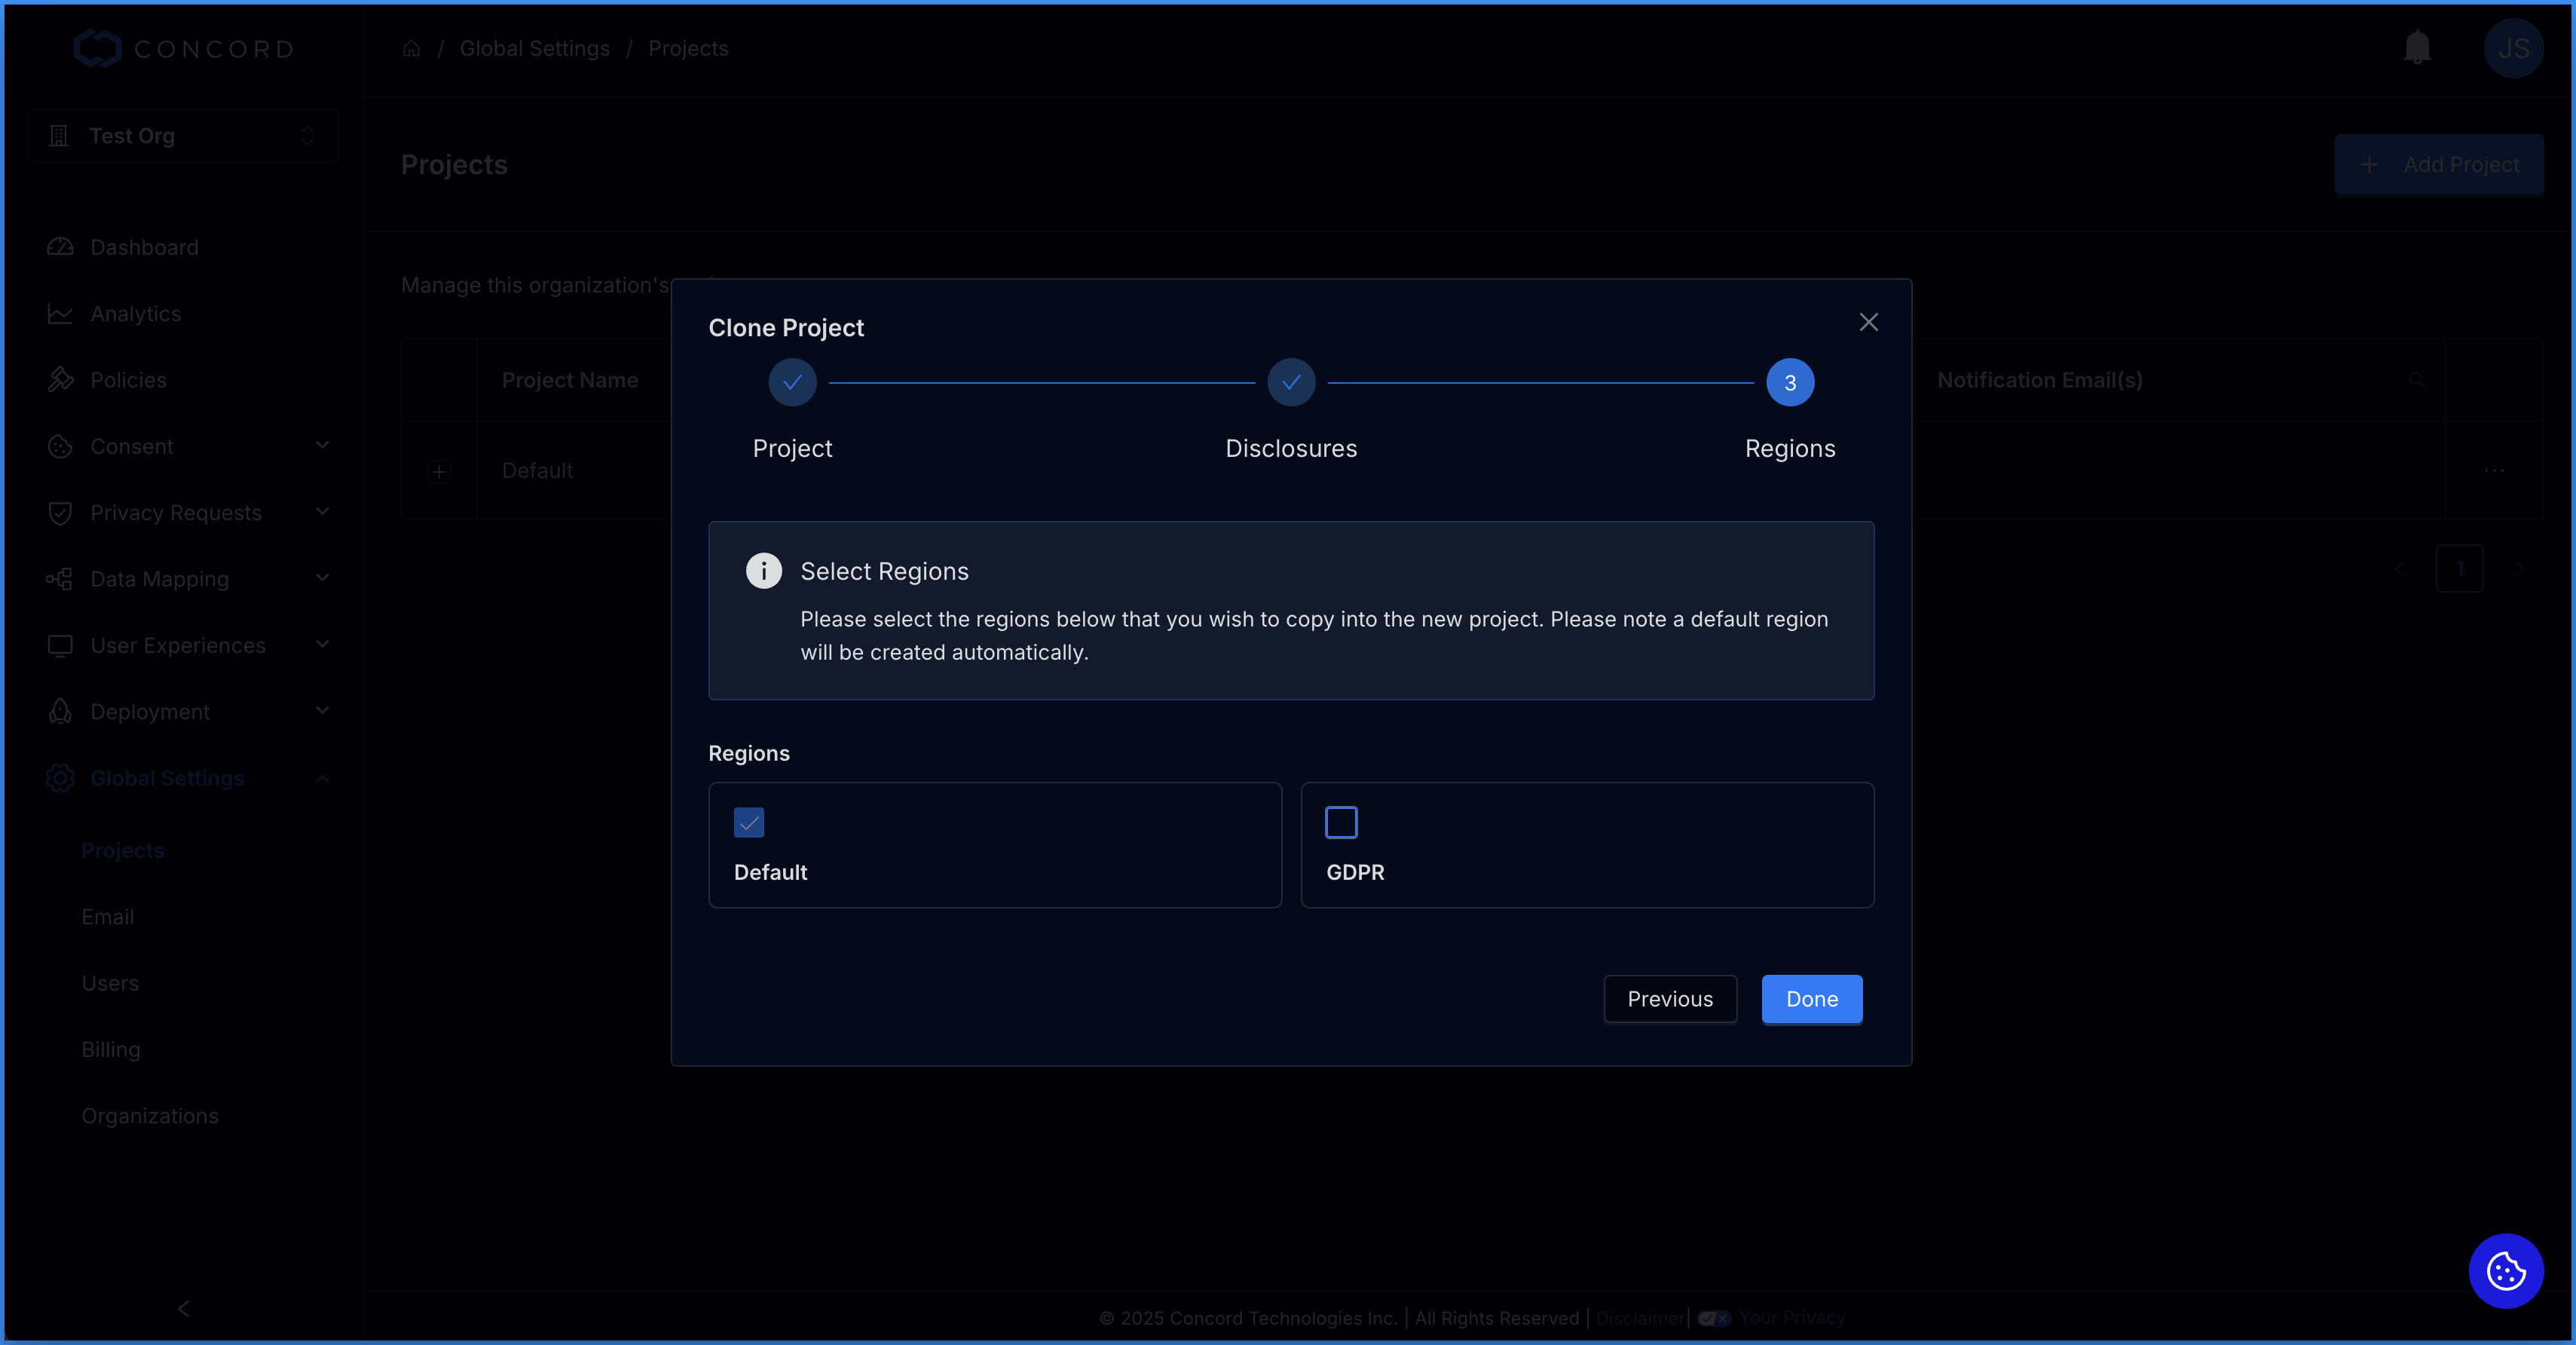2576x1345 pixels.
Task: Go to the next page arrow
Action: (2520, 568)
